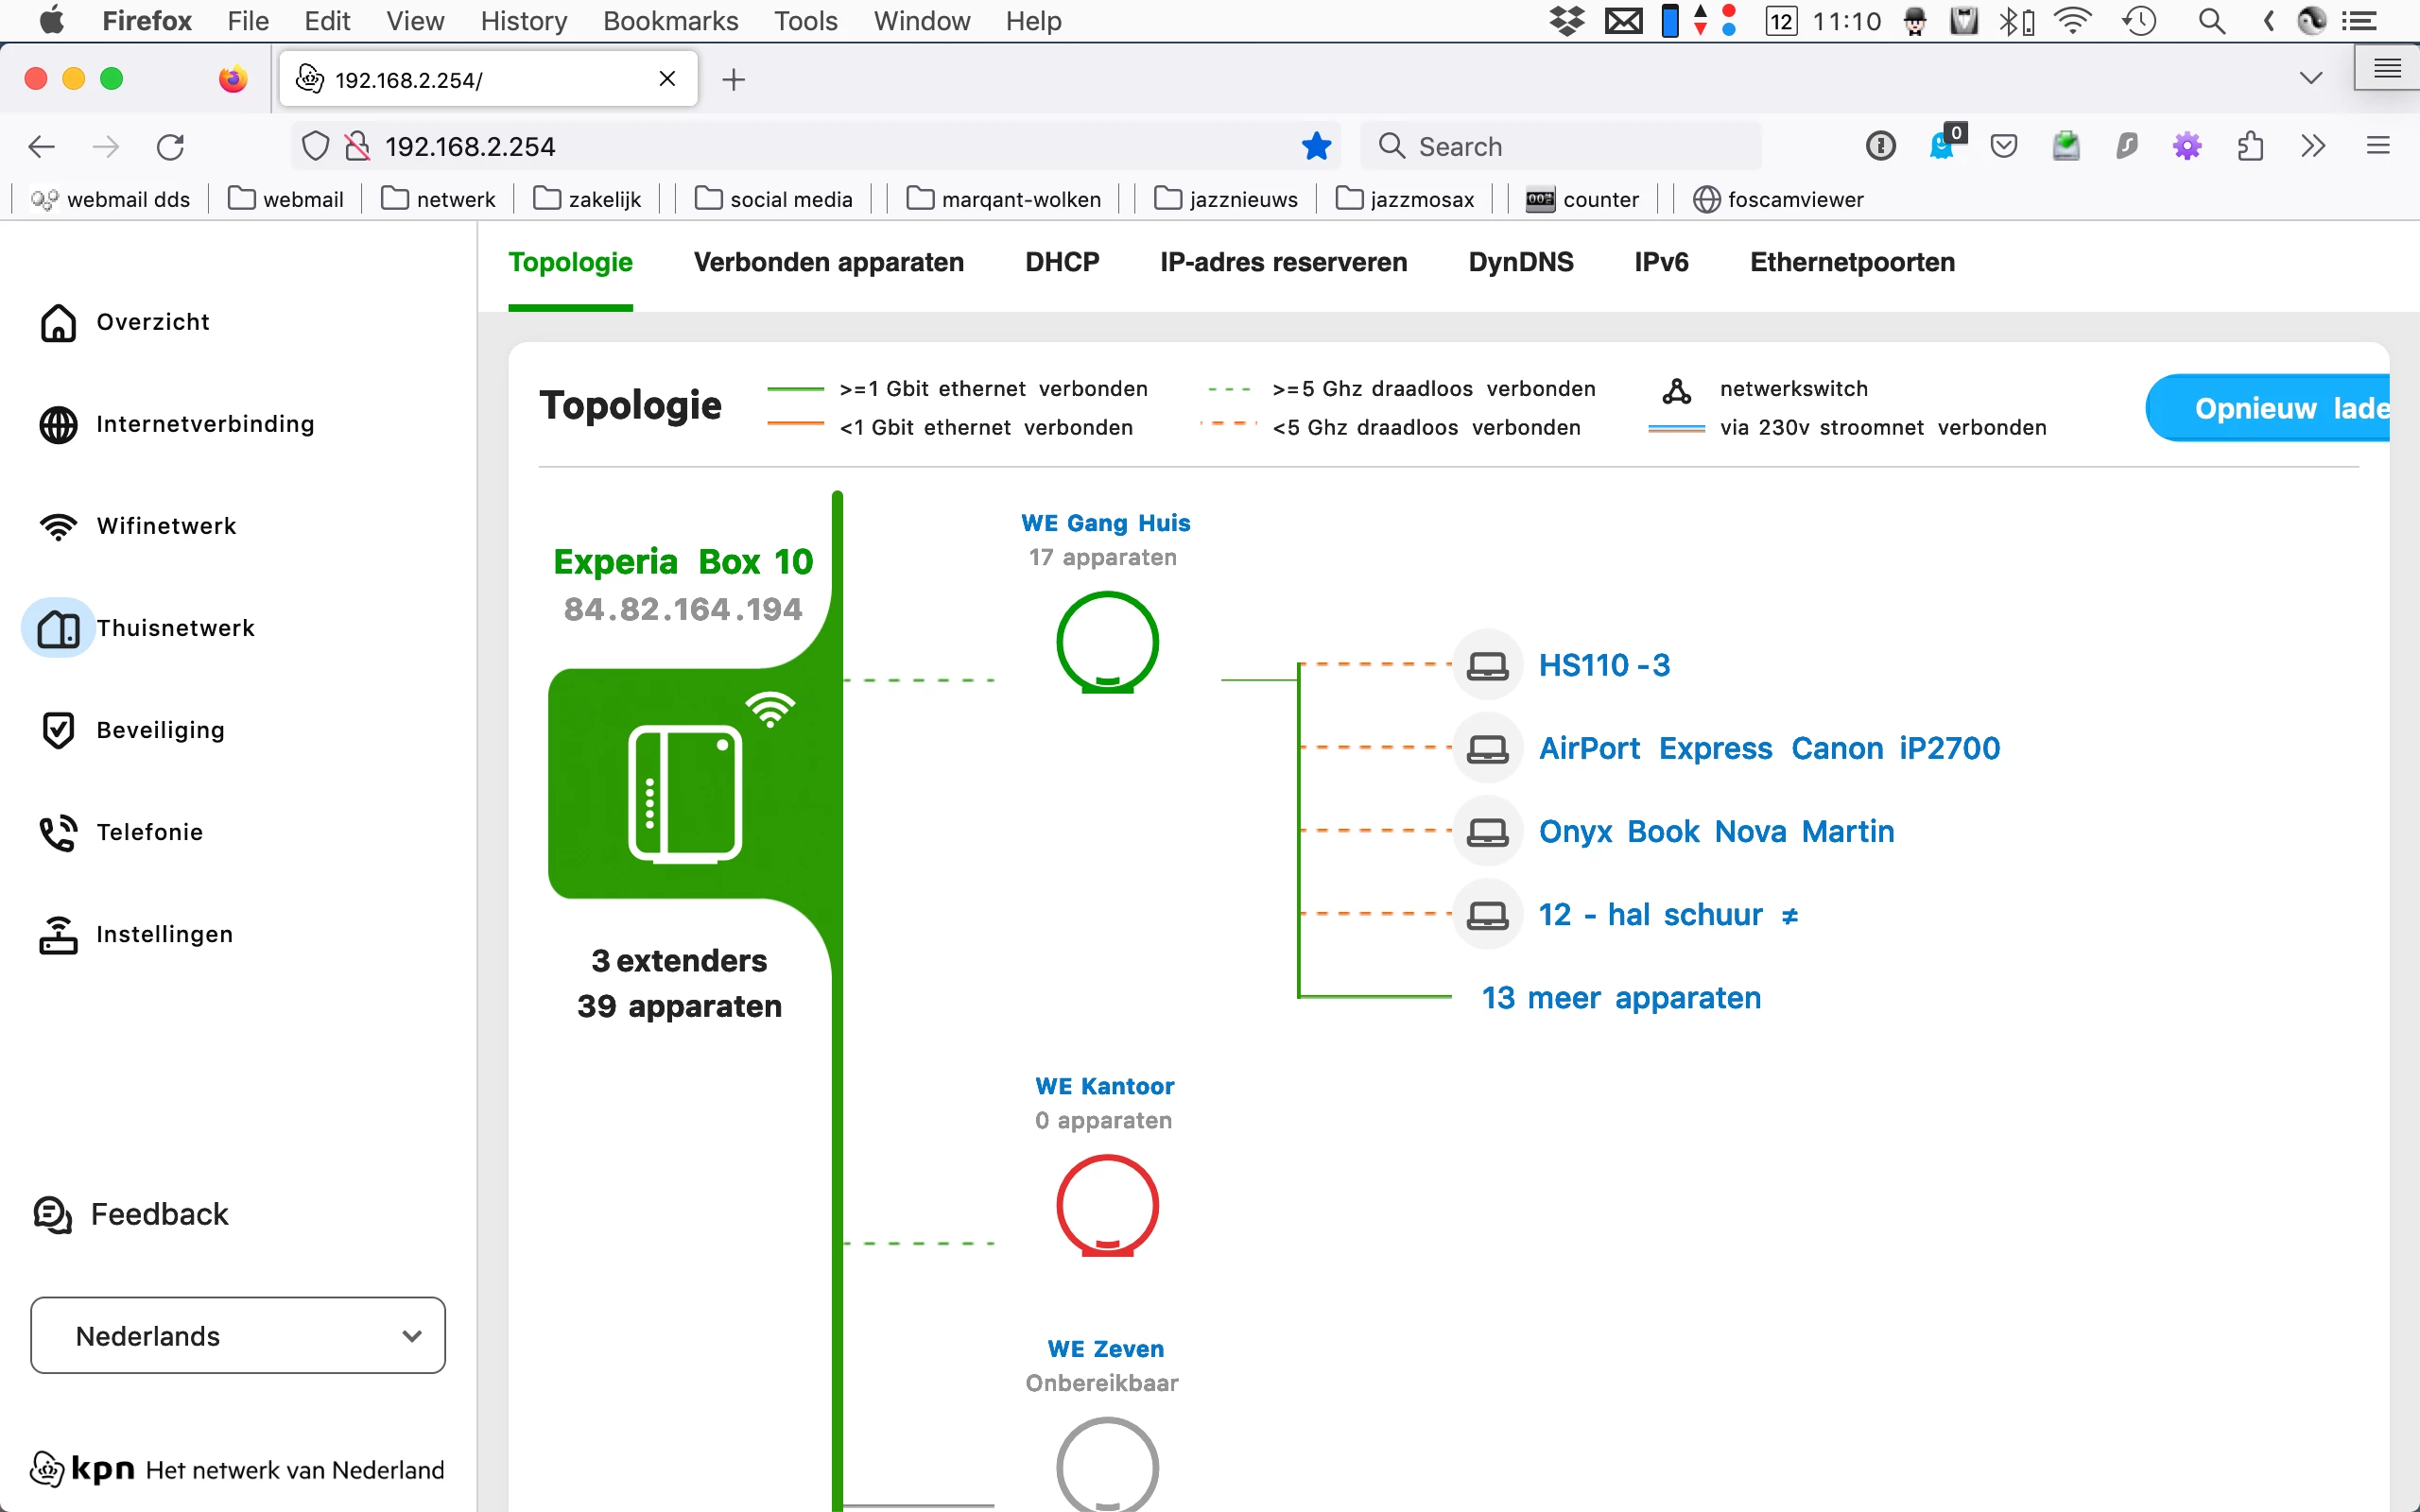The width and height of the screenshot is (2420, 1512).
Task: Click the red WE Kantoor extender circle
Action: pyautogui.click(x=1107, y=1205)
